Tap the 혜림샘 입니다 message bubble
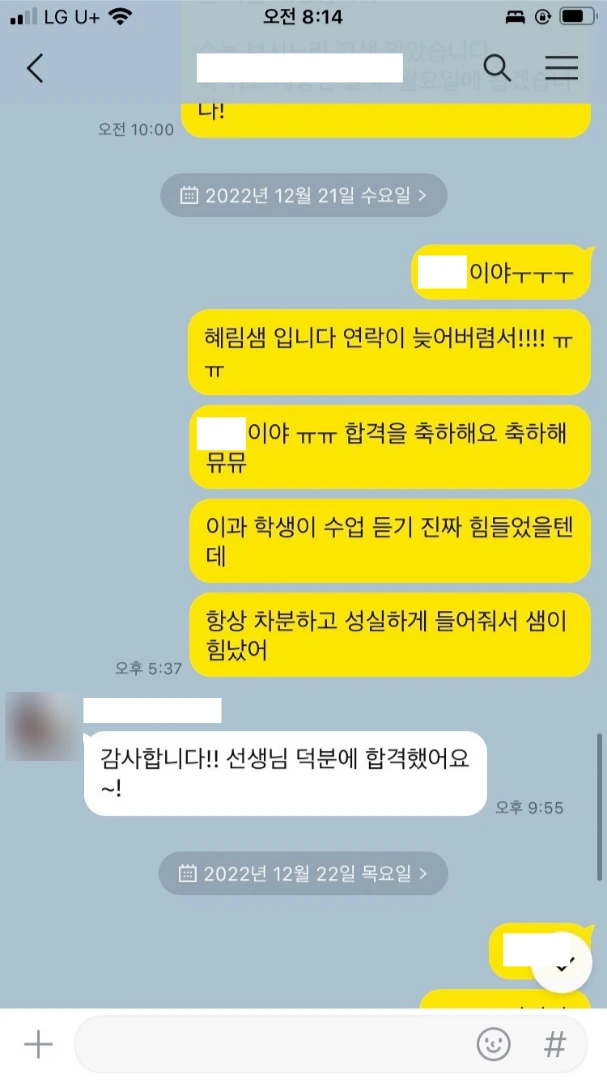Image resolution: width=607 pixels, height=1080 pixels. [389, 352]
